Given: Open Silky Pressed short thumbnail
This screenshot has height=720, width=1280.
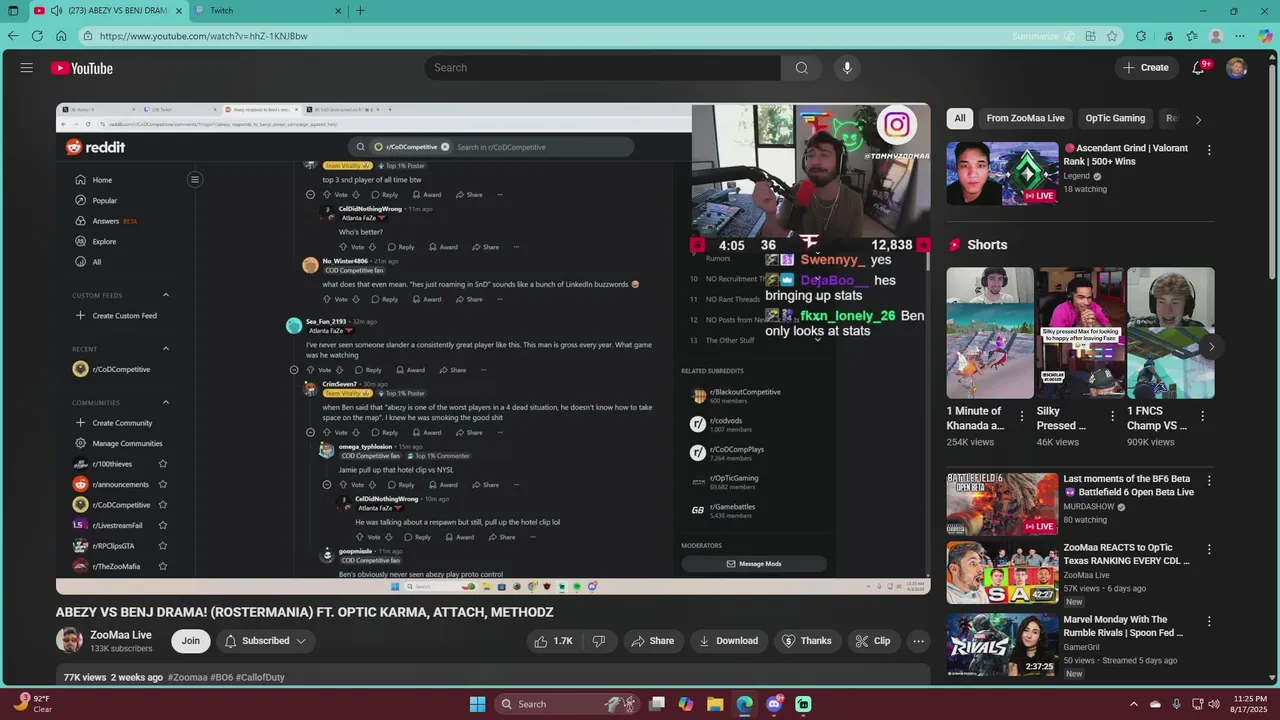Looking at the screenshot, I should [1081, 333].
